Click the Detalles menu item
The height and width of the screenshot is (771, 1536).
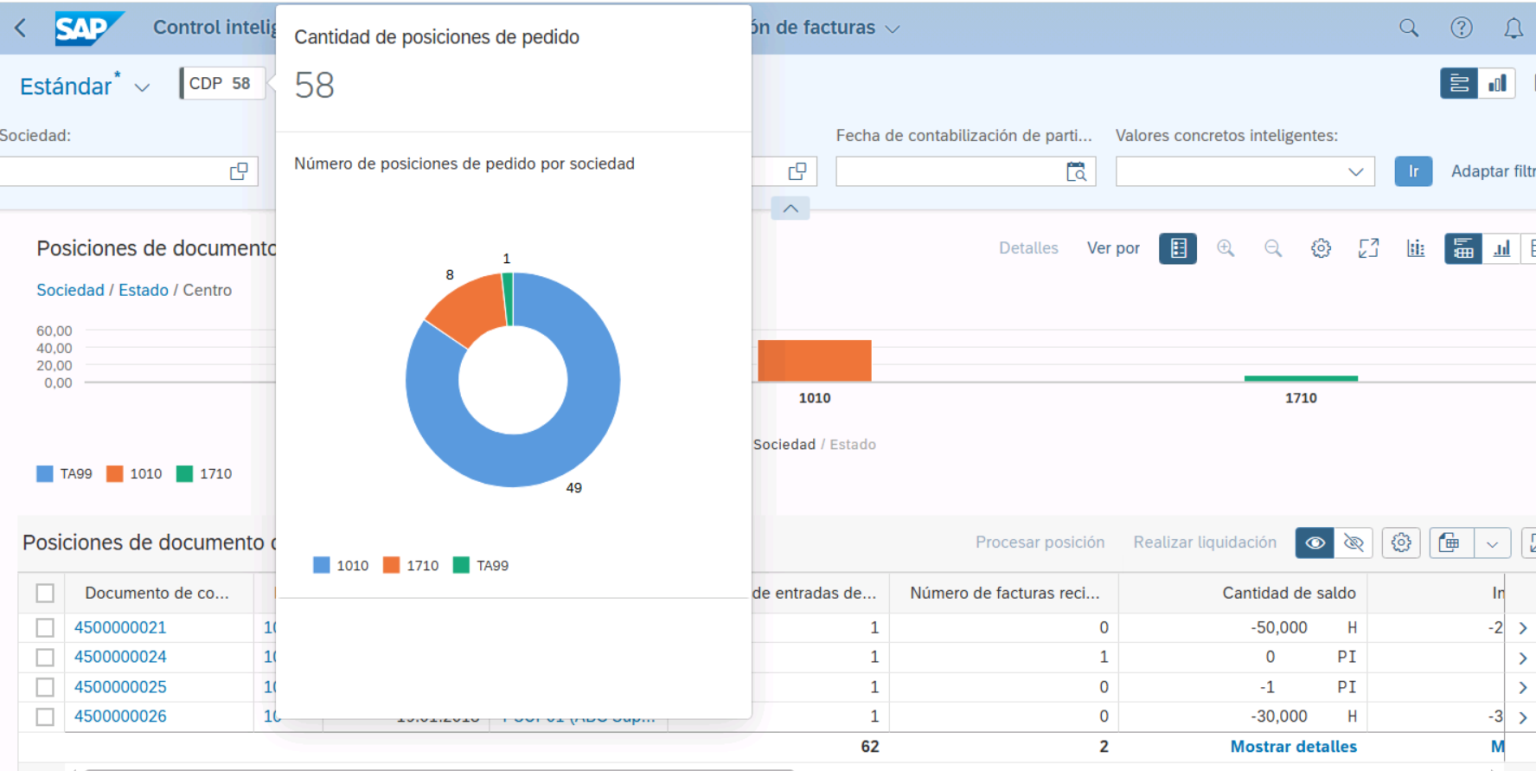[x=1028, y=248]
